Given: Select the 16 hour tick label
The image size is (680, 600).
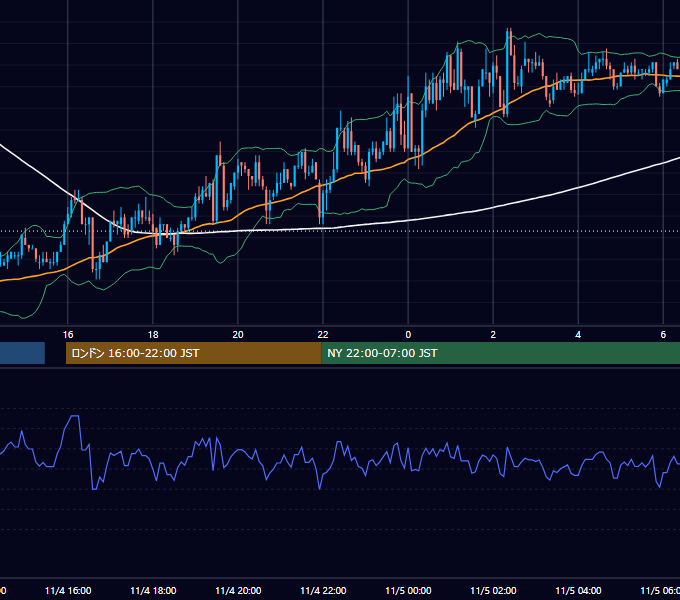Looking at the screenshot, I should tap(68, 335).
